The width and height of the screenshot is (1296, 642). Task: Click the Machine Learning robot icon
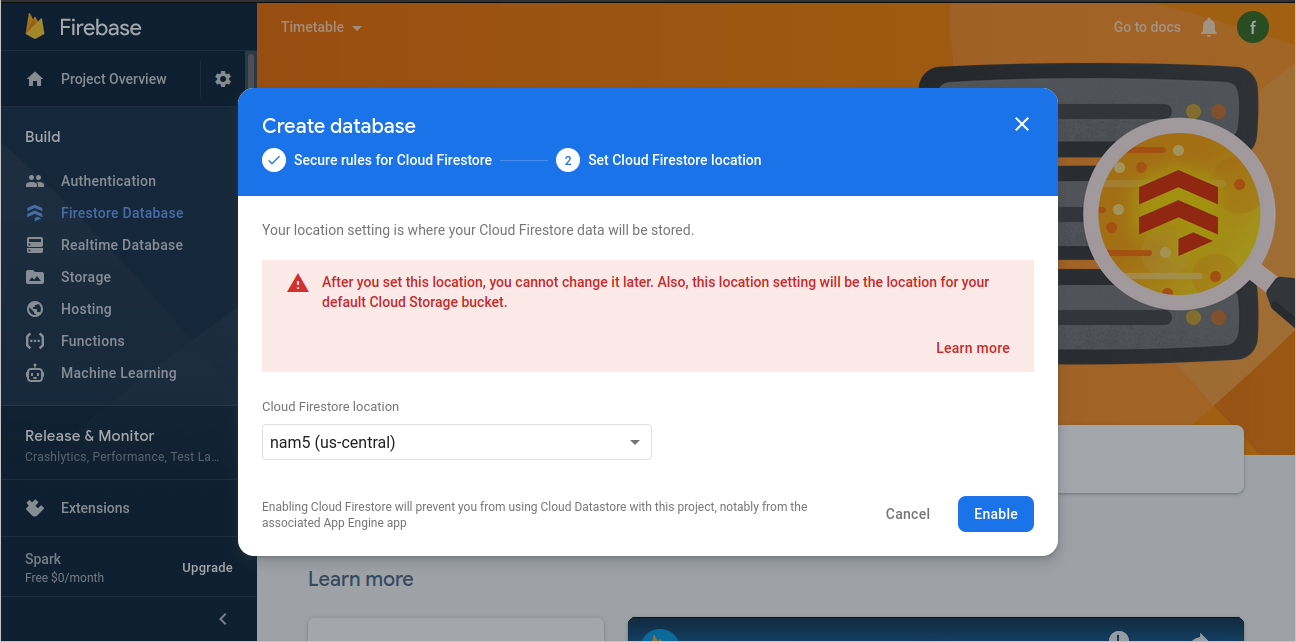click(x=35, y=373)
